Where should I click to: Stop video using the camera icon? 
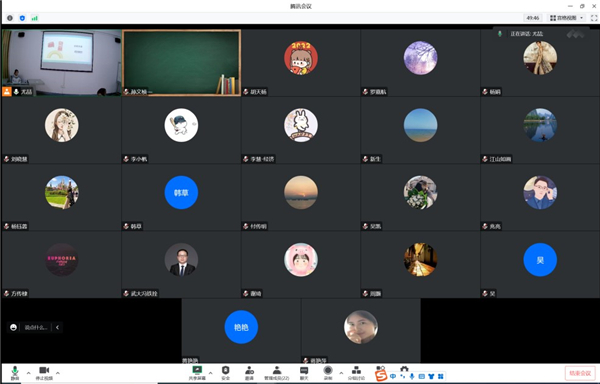point(44,373)
